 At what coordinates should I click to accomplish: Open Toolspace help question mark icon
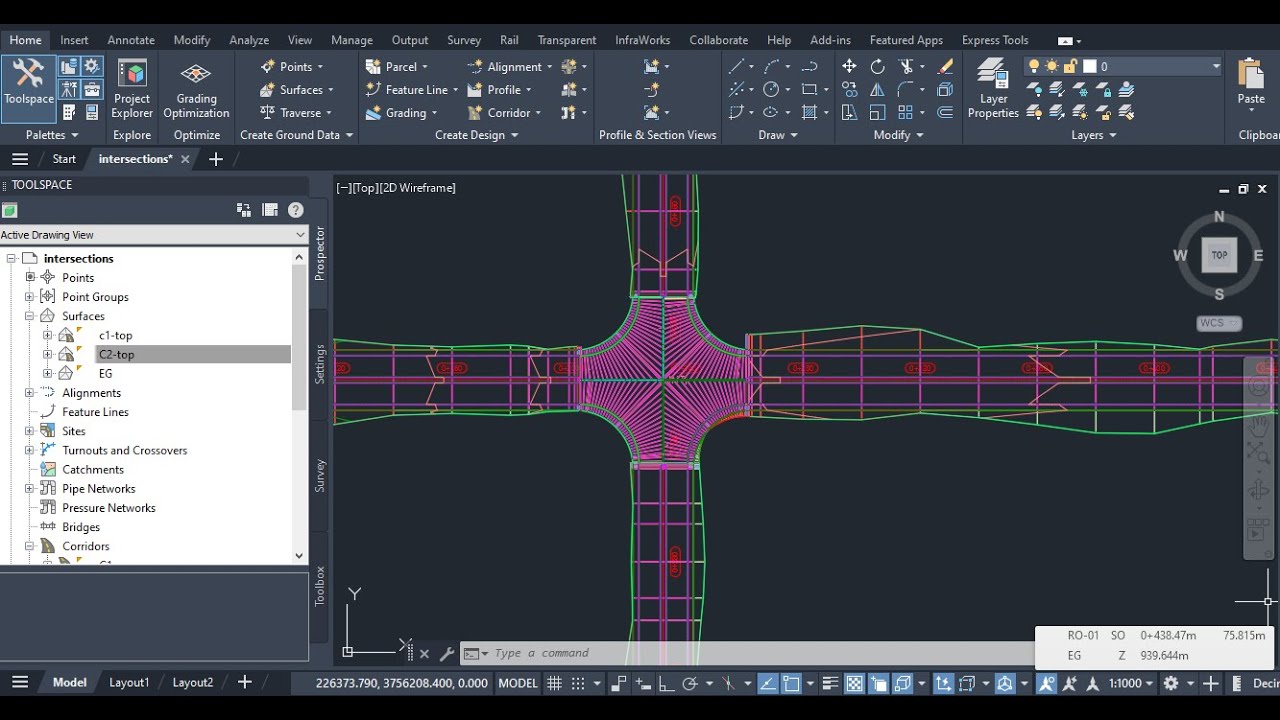295,210
